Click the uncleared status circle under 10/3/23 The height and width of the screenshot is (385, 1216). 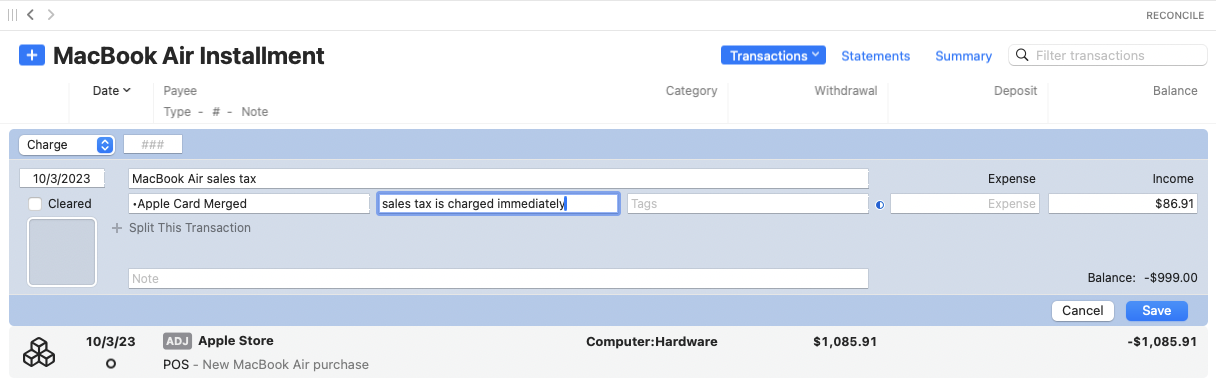[110, 363]
